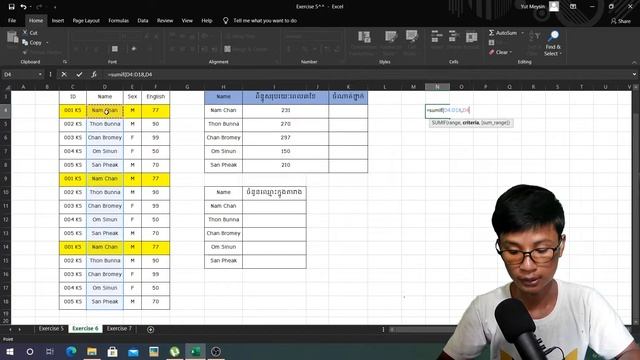The image size is (640, 360).
Task: Cancel the formula with the X button
Action: coord(64,74)
